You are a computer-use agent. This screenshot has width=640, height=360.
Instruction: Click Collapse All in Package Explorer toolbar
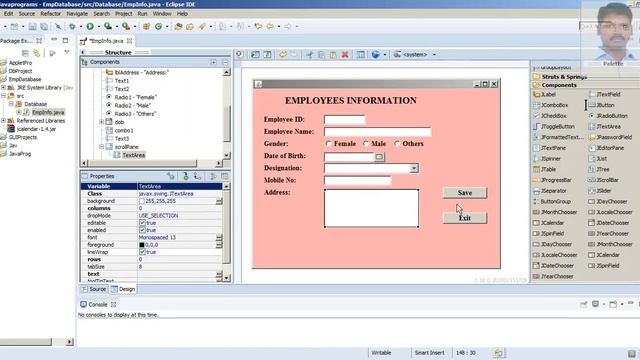pyautogui.click(x=25, y=53)
